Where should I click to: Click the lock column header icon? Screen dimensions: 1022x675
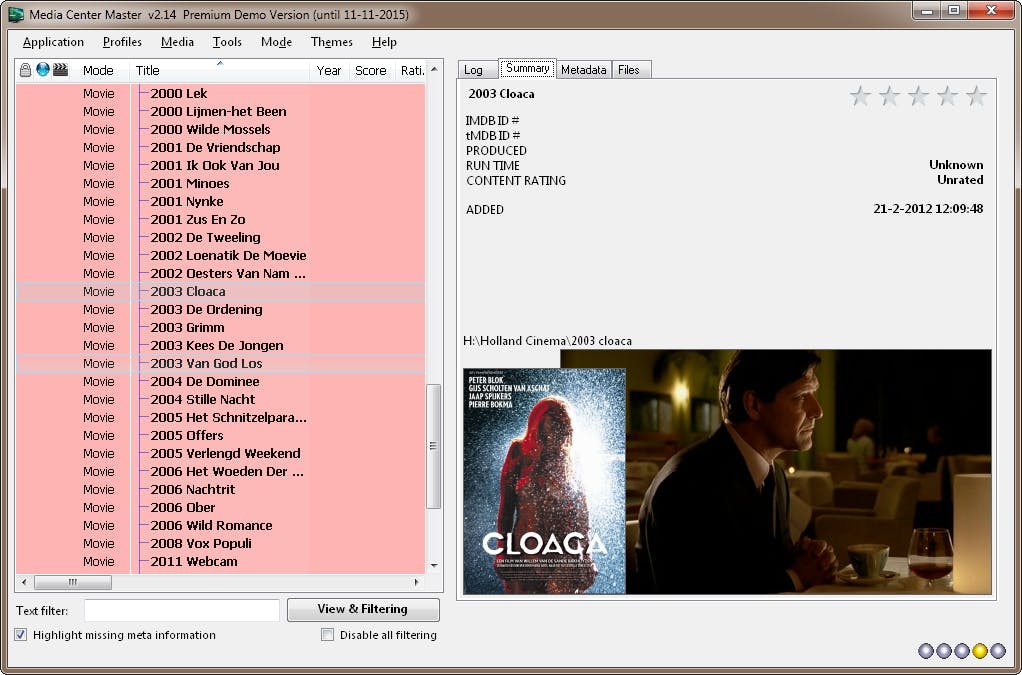[25, 70]
